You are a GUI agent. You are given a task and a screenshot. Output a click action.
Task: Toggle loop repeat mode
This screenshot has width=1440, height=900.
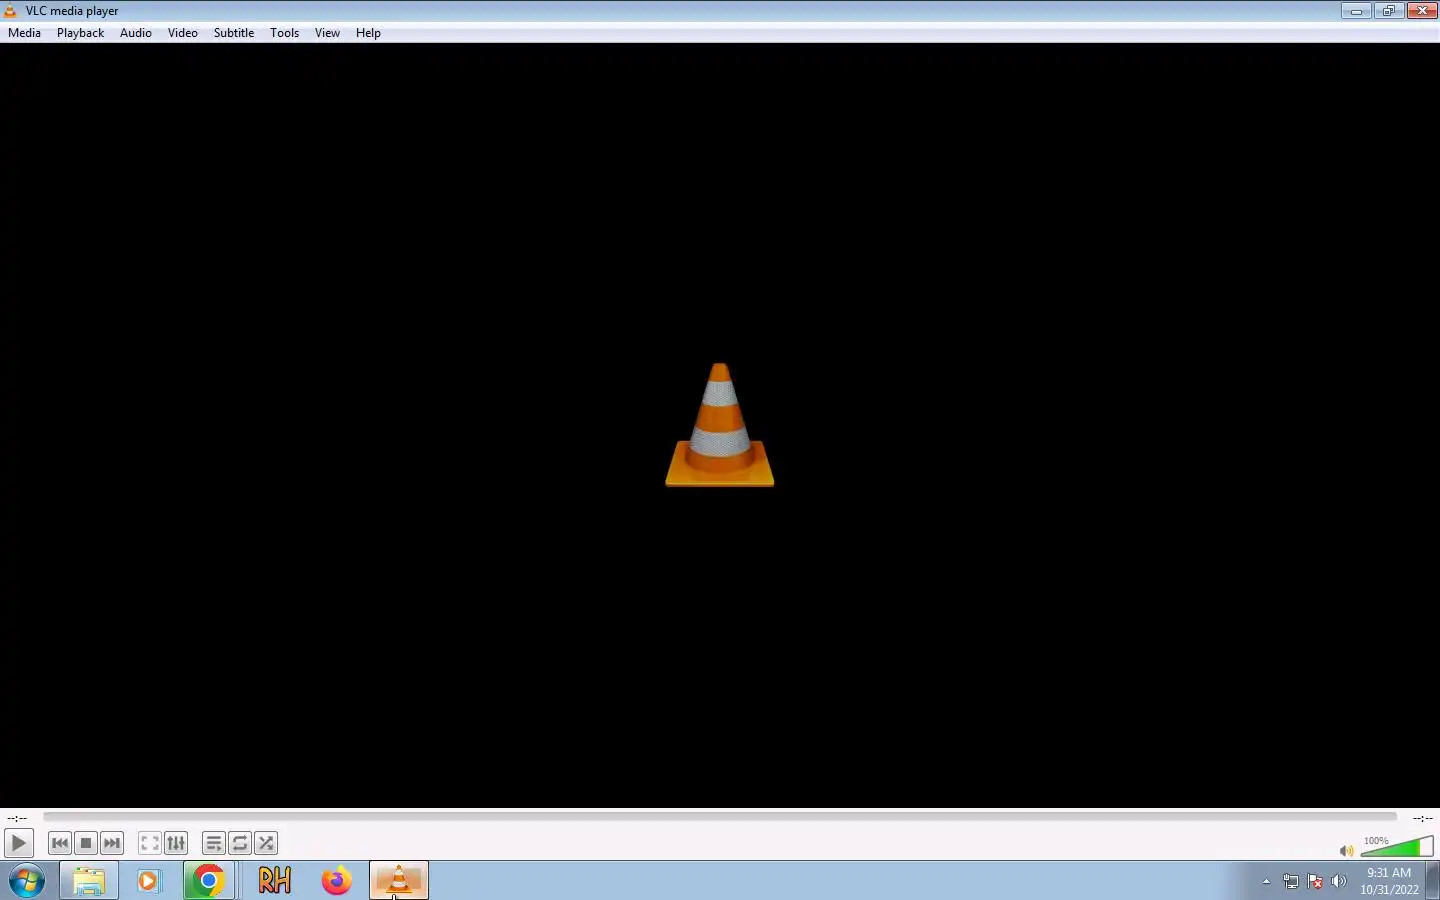(240, 843)
